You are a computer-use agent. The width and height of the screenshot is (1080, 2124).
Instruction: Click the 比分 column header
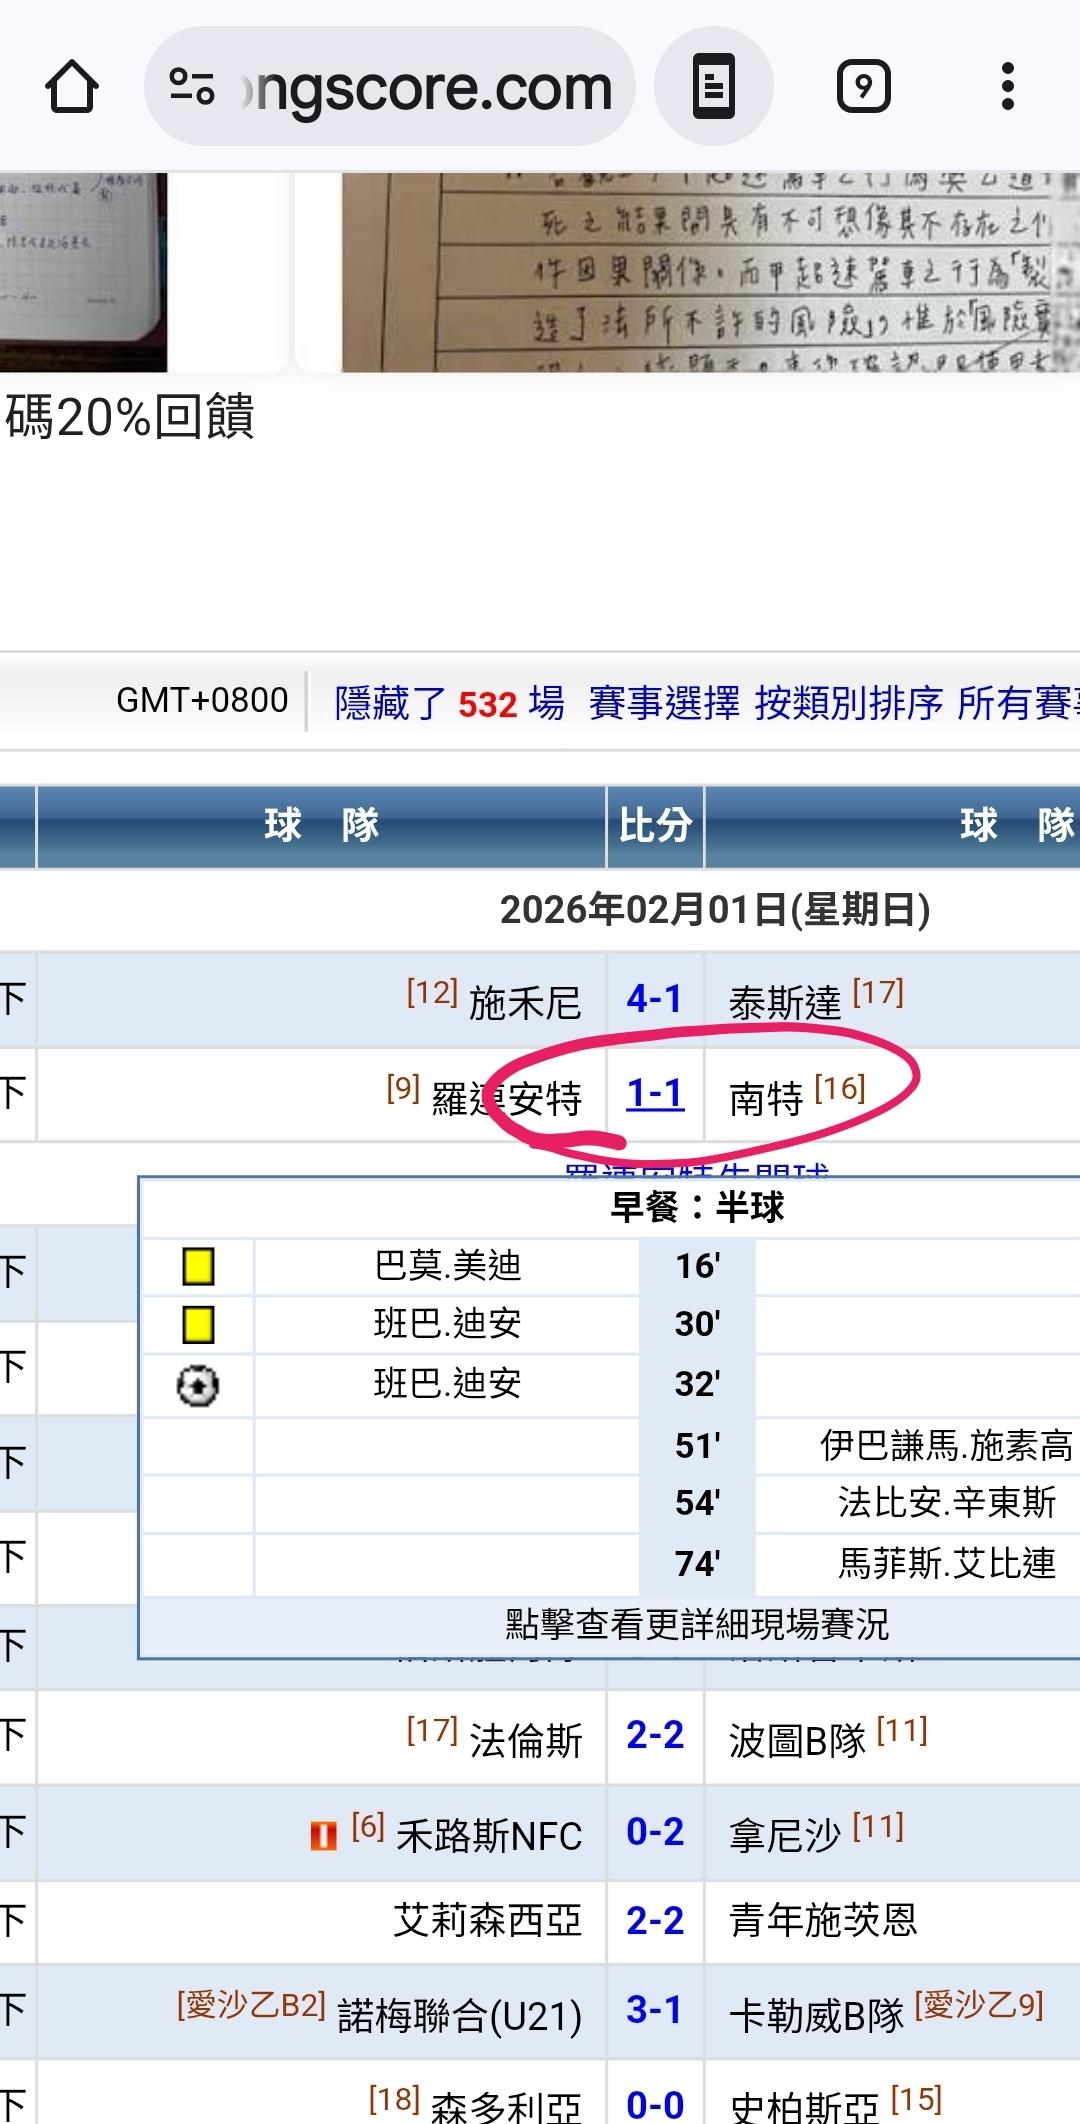pyautogui.click(x=655, y=826)
